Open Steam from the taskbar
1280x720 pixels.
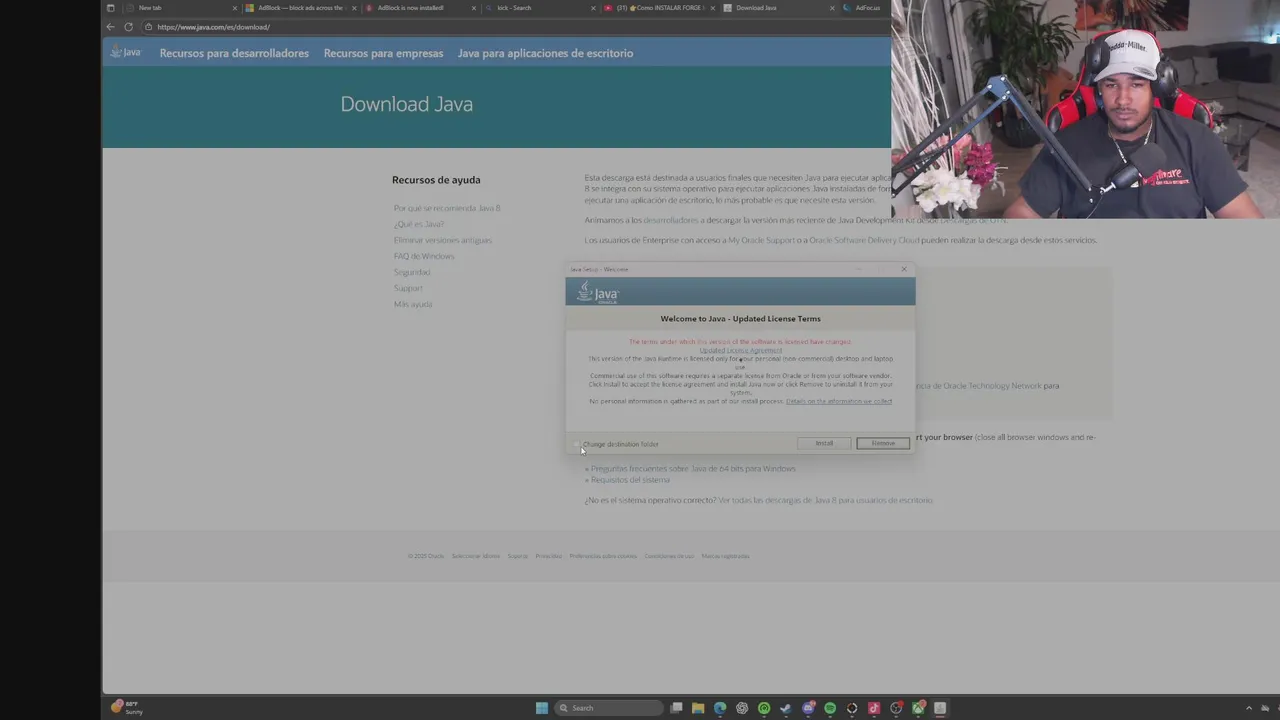tap(785, 708)
